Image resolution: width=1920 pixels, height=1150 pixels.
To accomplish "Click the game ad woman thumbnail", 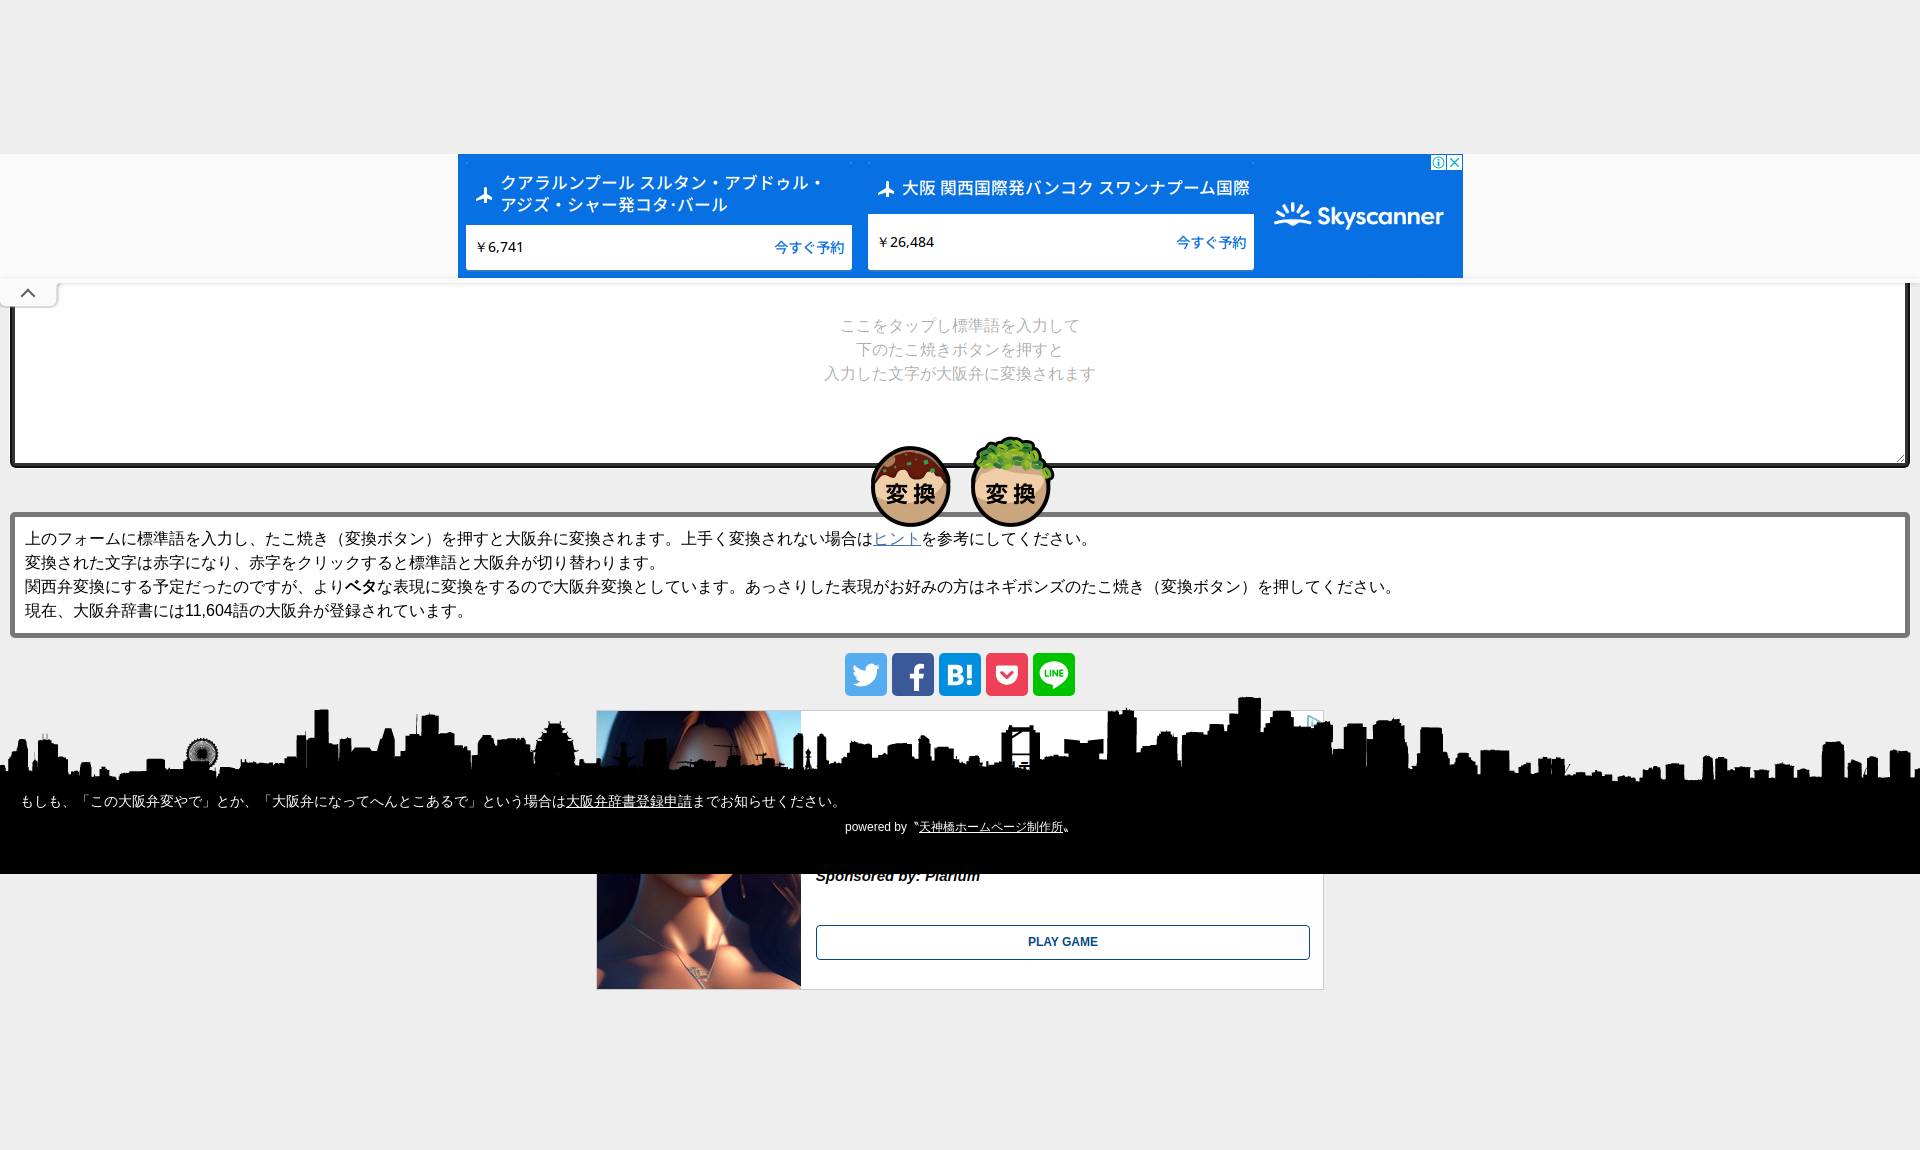I will tap(698, 930).
